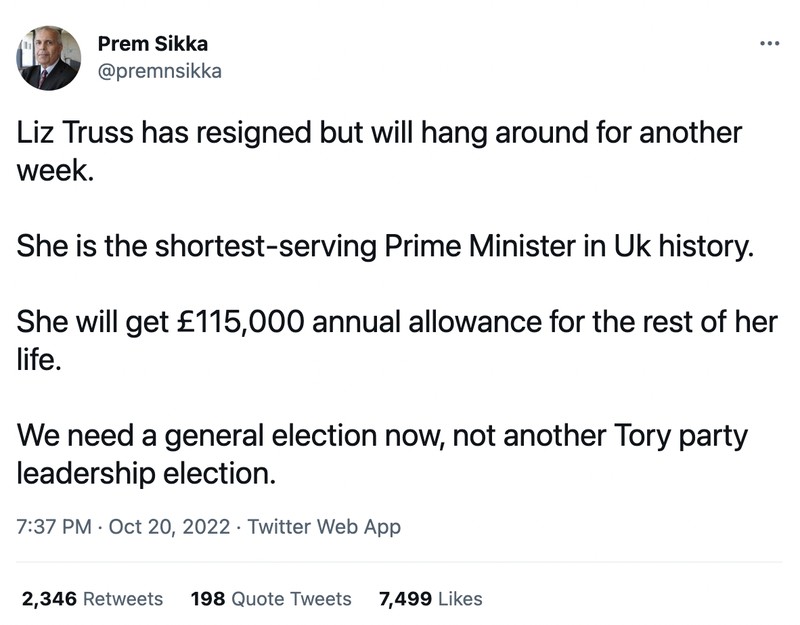The width and height of the screenshot is (800, 625).
Task: Expand tweet options using the corner ellipsis
Action: tap(770, 42)
